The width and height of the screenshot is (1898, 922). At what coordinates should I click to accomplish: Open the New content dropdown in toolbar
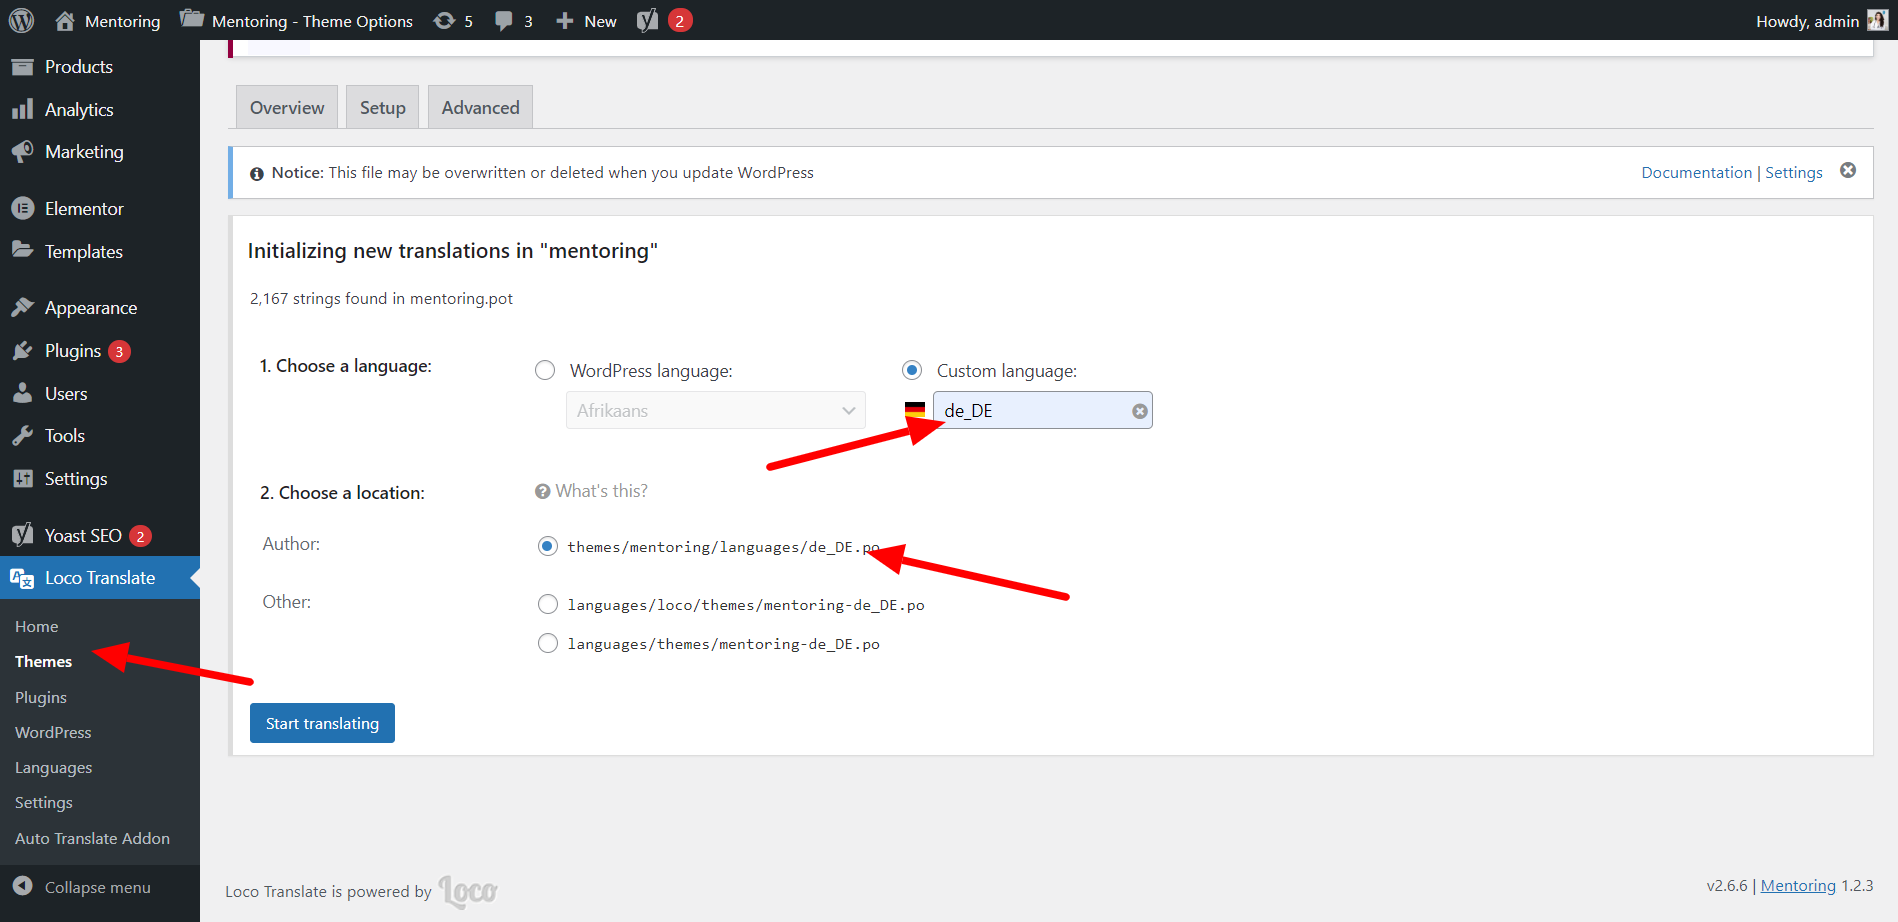(x=586, y=21)
